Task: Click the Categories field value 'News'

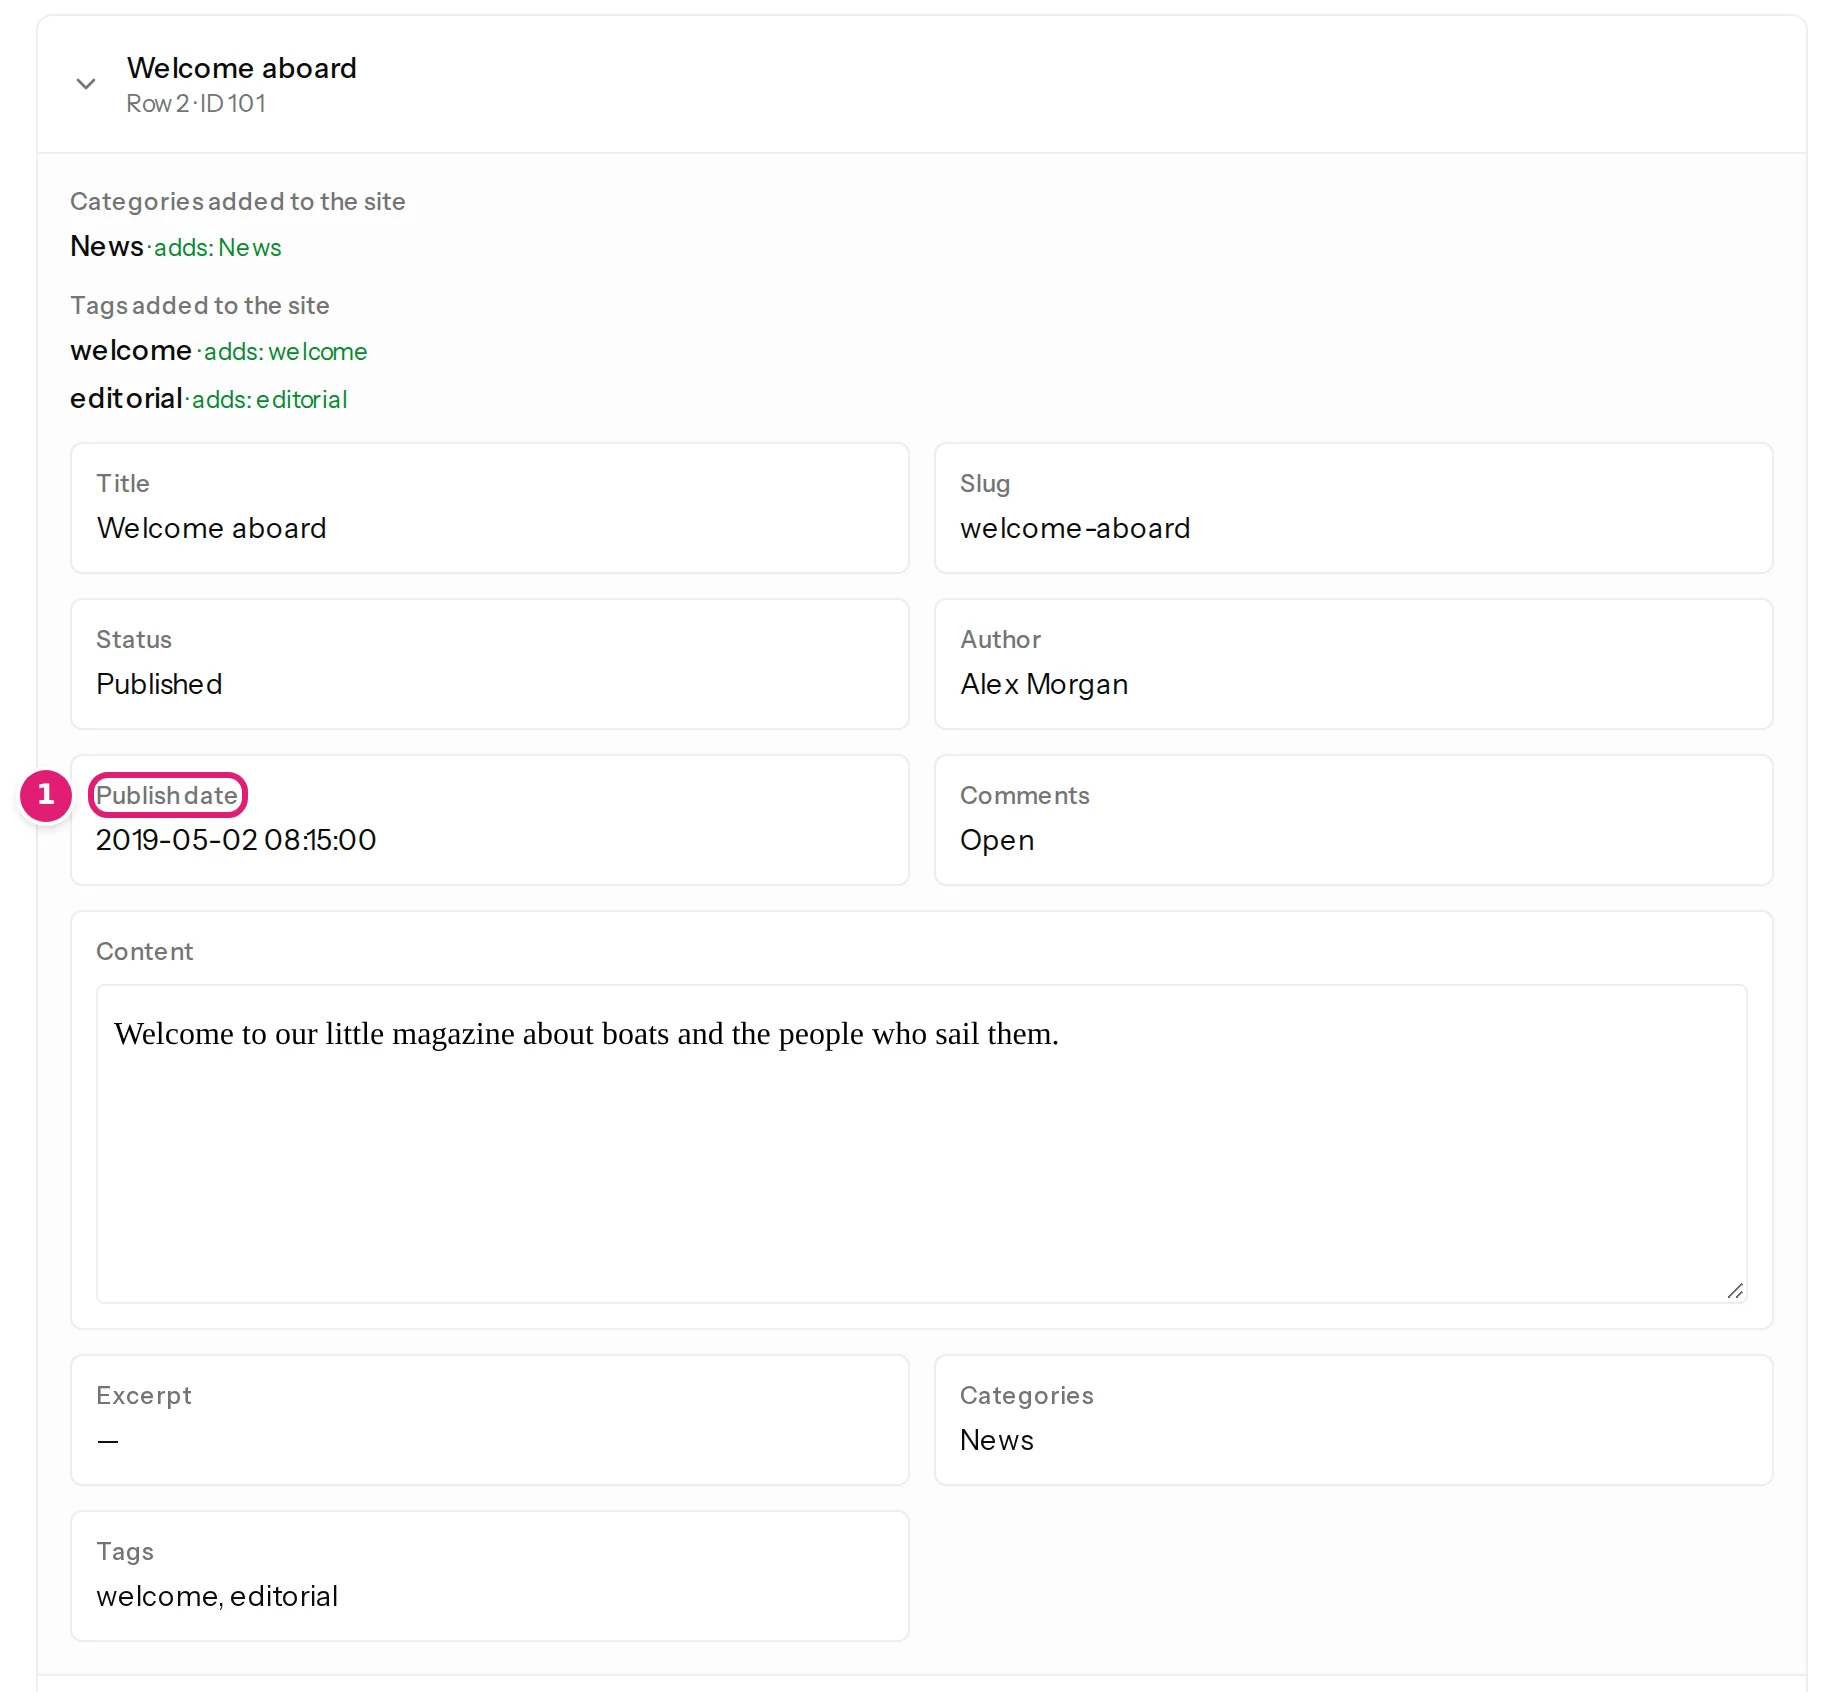Action: (997, 1440)
